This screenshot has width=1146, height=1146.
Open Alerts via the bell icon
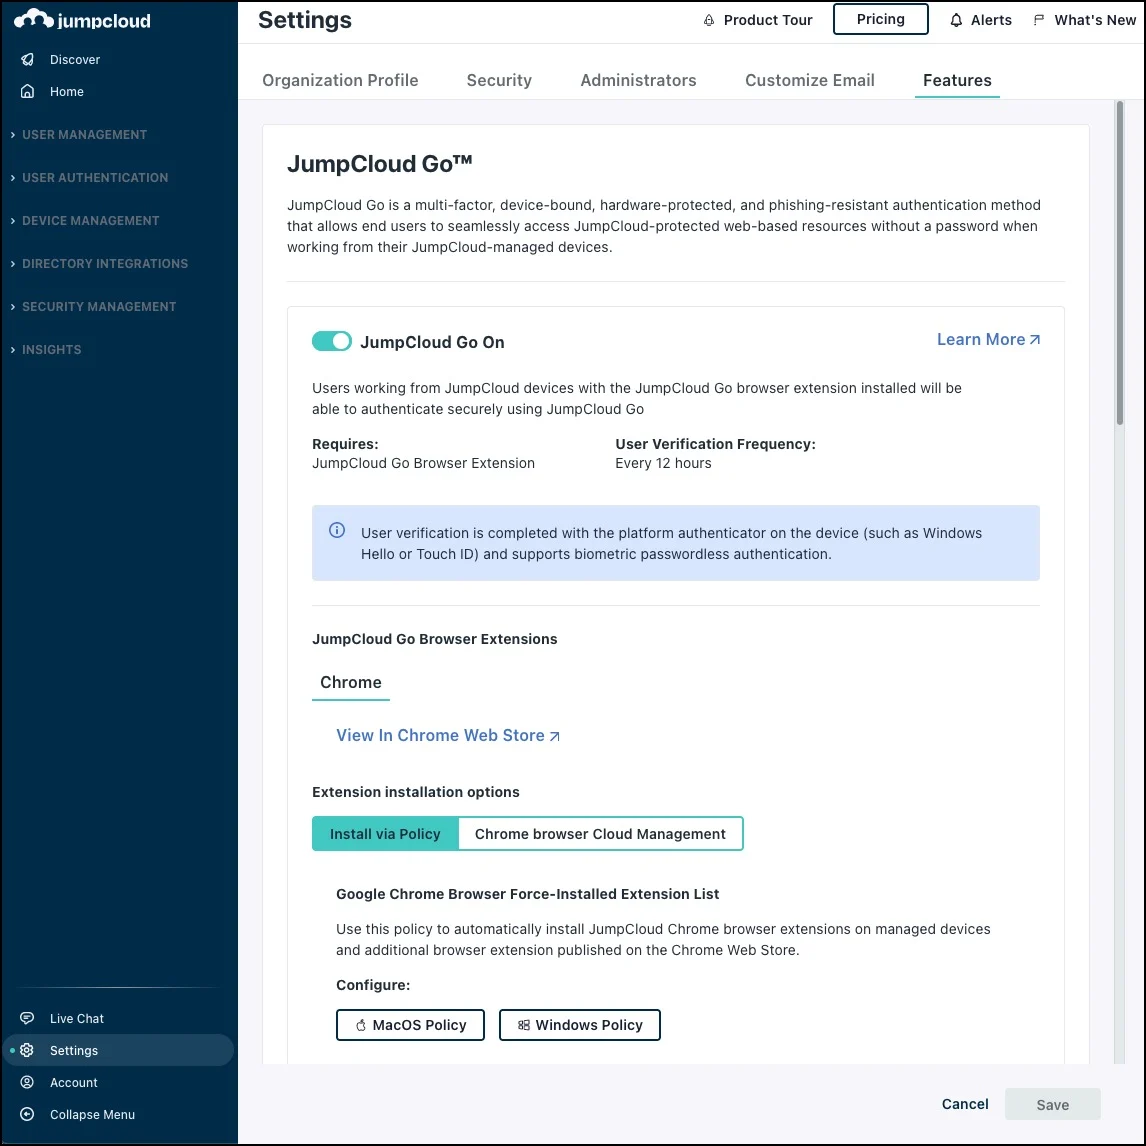tap(956, 20)
